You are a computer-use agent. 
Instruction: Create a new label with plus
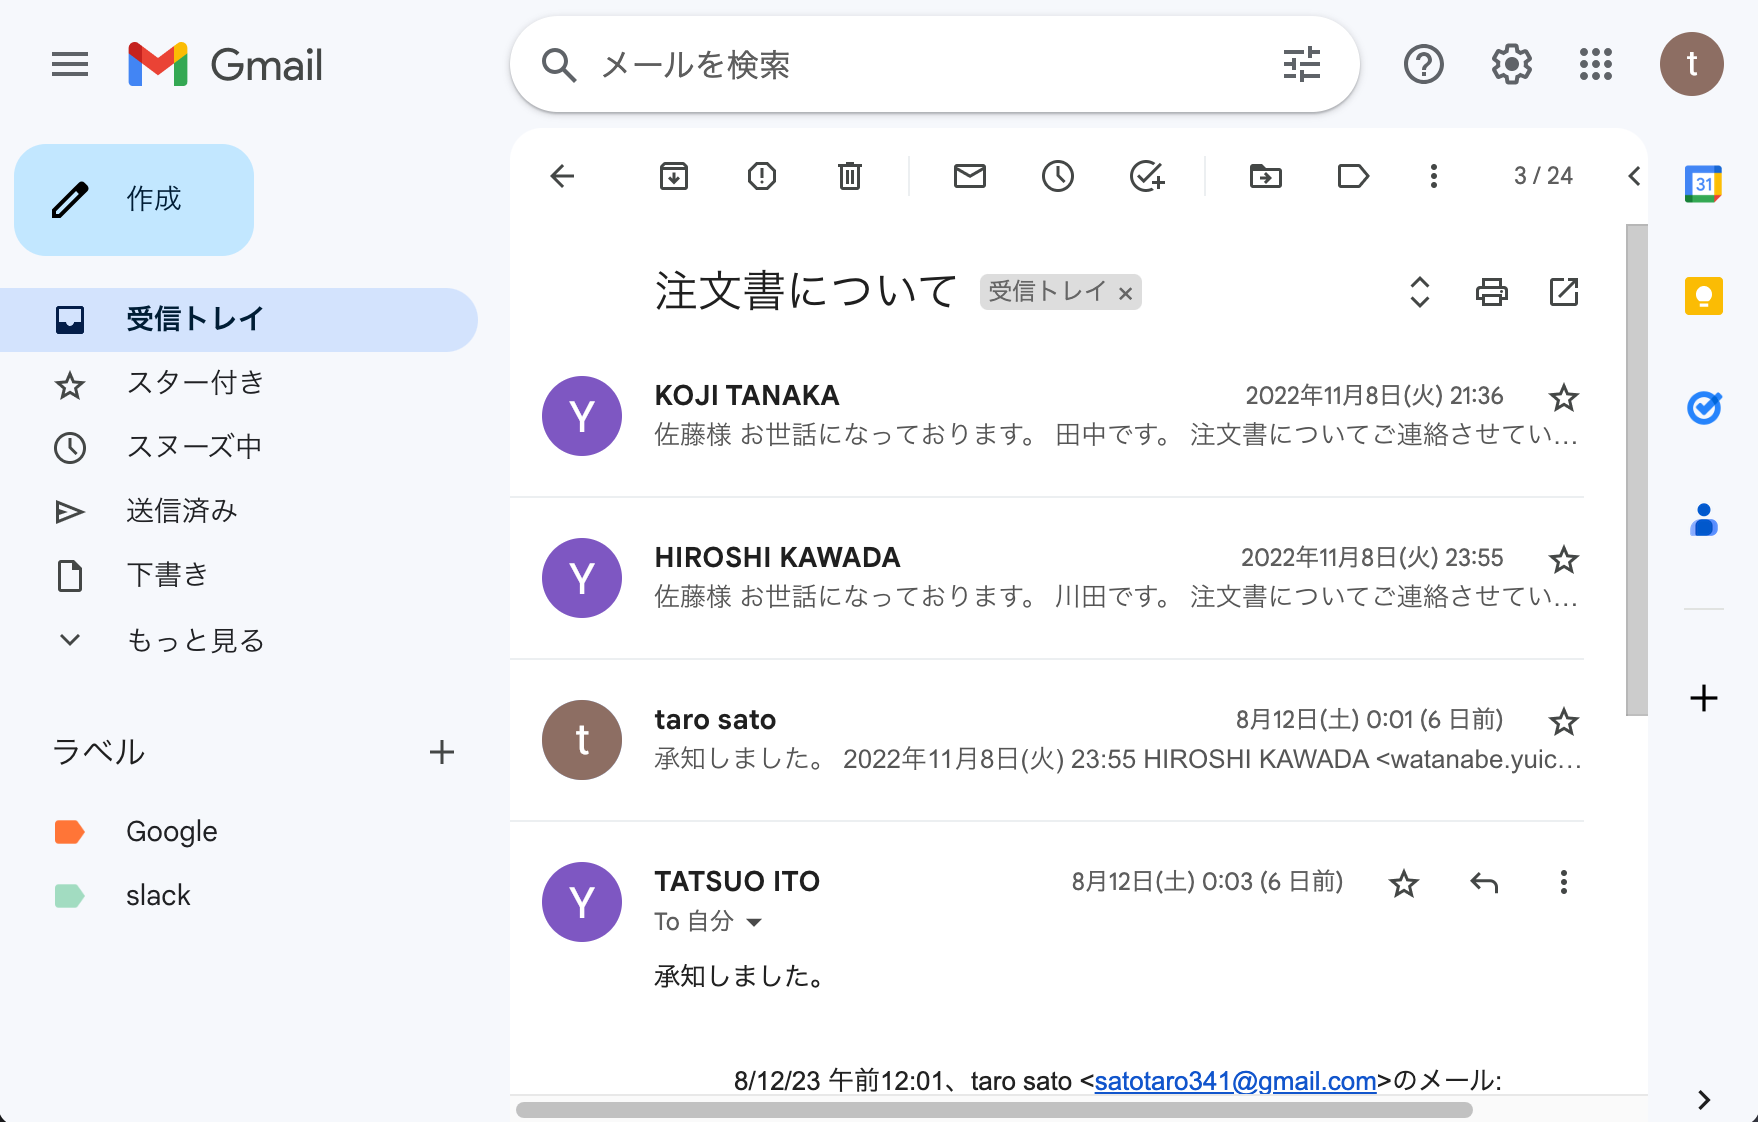(x=442, y=752)
